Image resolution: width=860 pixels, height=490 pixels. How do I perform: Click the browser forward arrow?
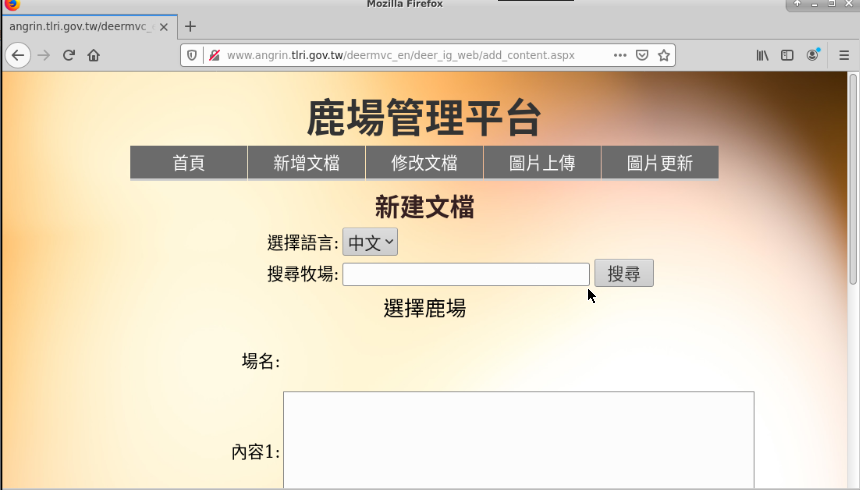43,55
